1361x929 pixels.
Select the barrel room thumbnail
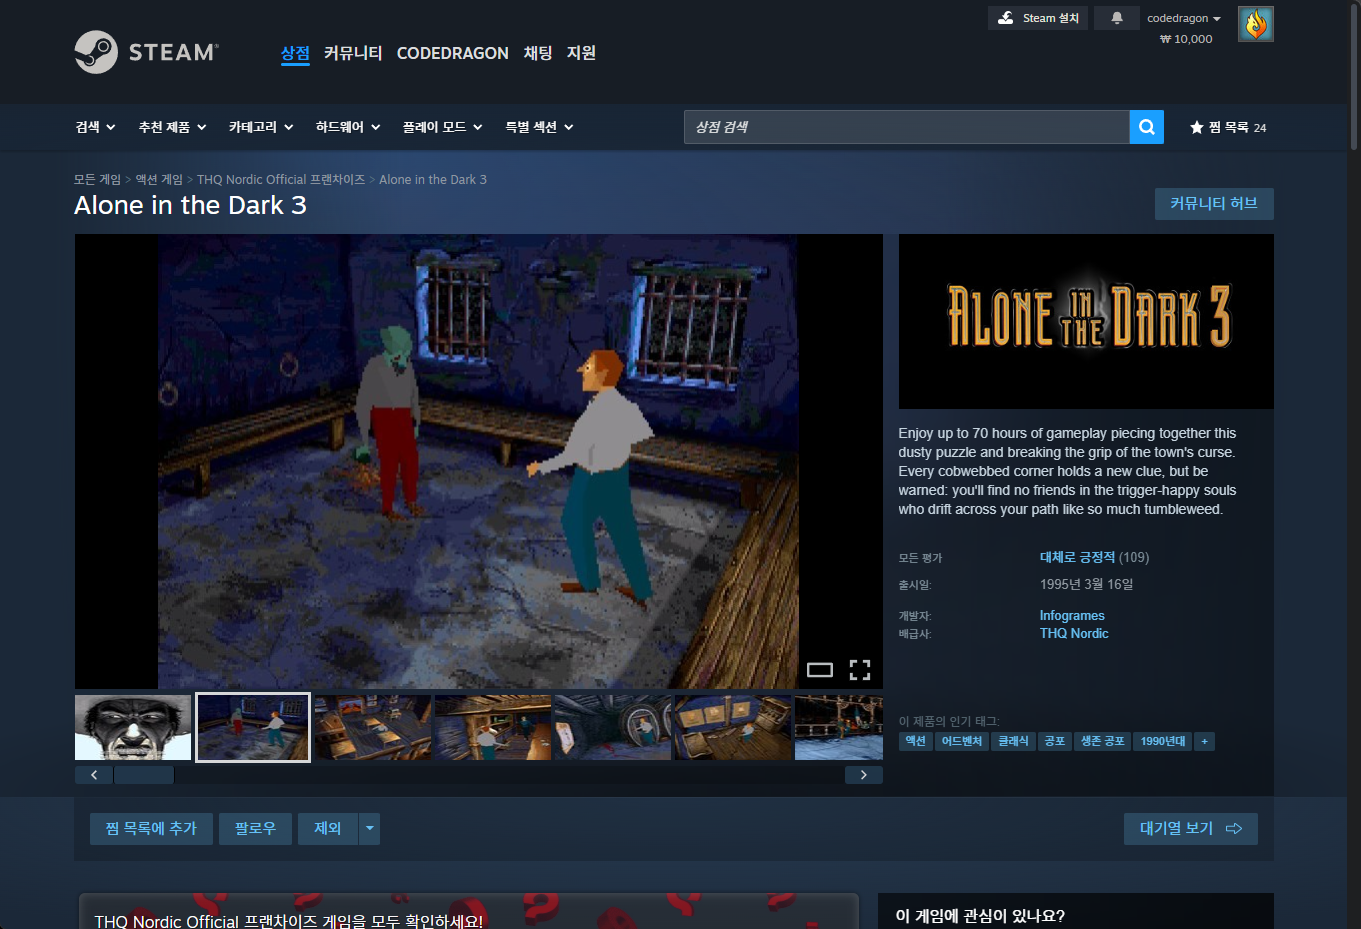[613, 728]
